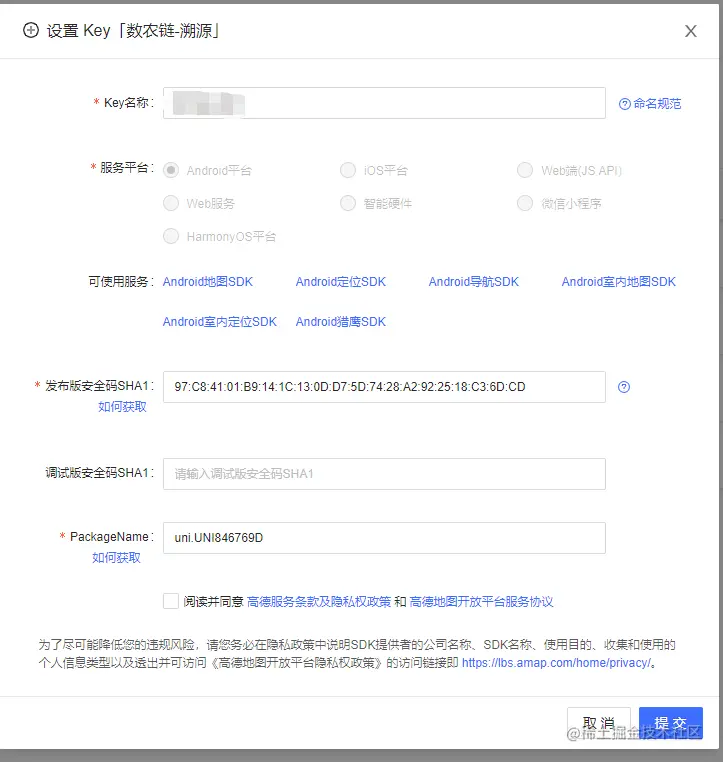Open the Android导航SDK link
Image resolution: width=723 pixels, height=762 pixels.
(474, 282)
